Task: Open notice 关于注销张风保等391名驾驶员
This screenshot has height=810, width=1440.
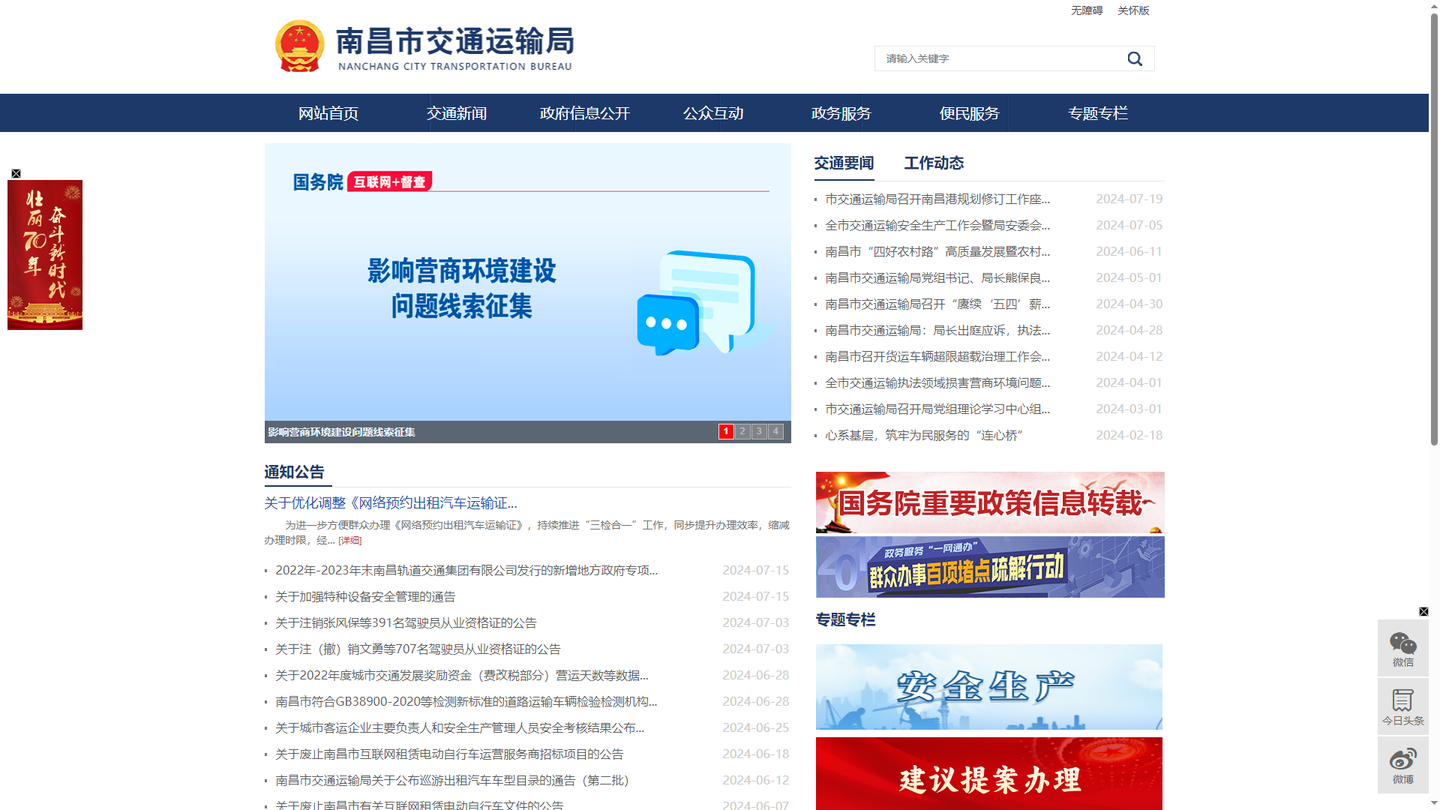Action: [x=406, y=623]
